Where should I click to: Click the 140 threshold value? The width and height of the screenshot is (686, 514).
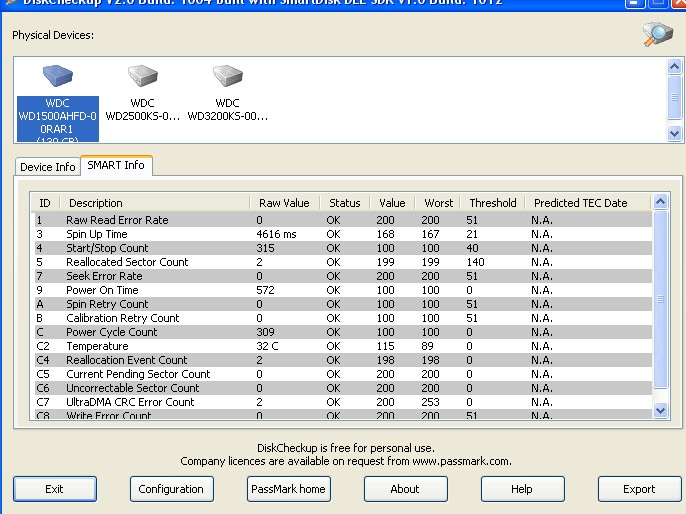pos(475,262)
